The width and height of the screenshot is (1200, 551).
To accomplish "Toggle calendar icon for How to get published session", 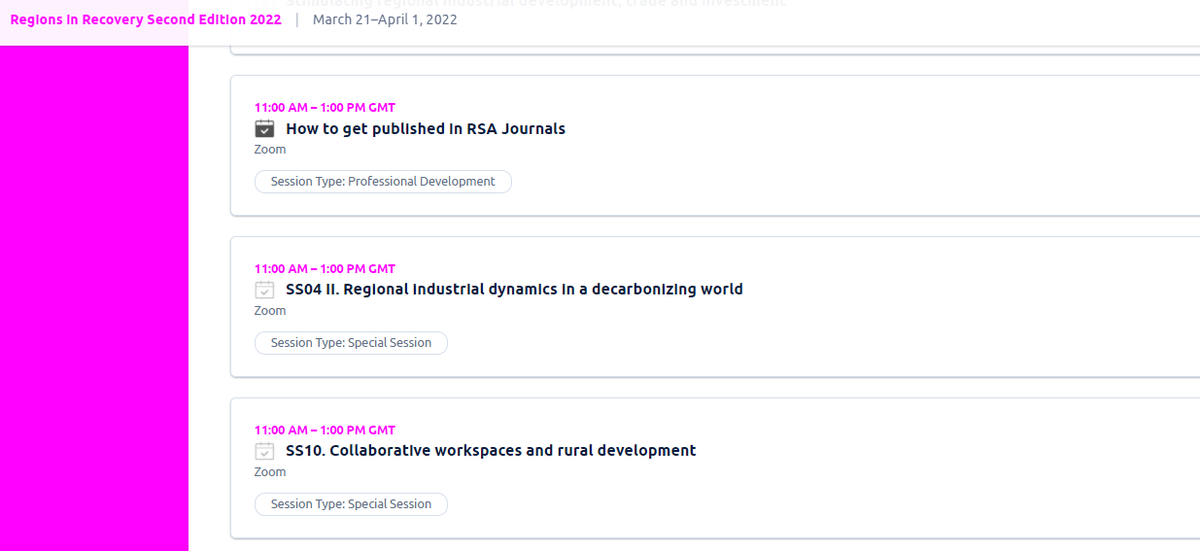I will [x=265, y=128].
